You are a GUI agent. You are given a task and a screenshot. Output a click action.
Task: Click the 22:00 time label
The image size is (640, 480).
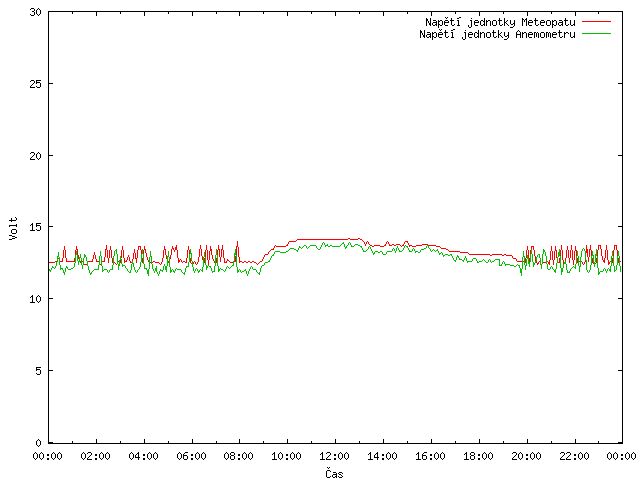(x=574, y=456)
